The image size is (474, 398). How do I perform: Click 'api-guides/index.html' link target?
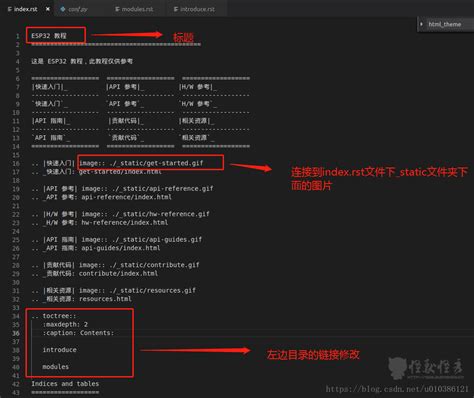coord(121,248)
